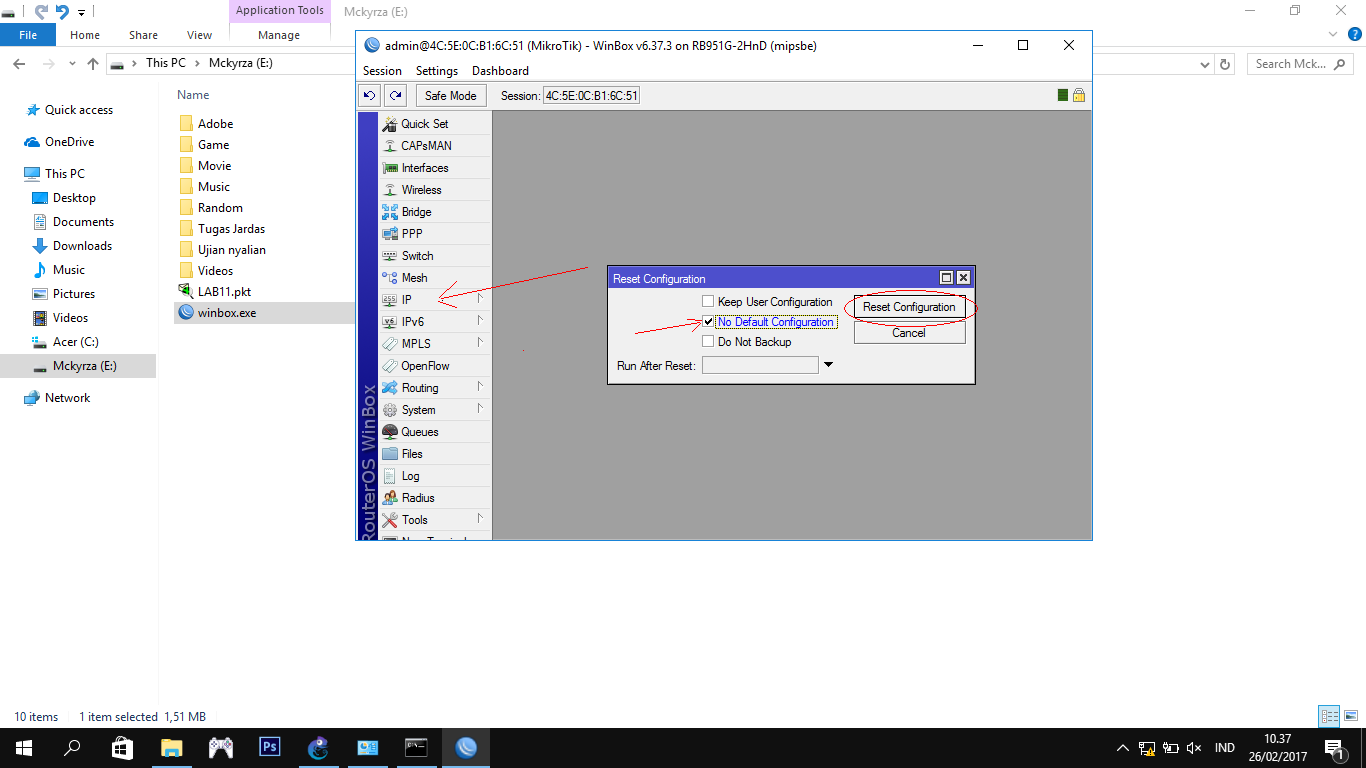Open the Tools menu in WinBox
Image resolution: width=1366 pixels, height=768 pixels.
tap(413, 519)
